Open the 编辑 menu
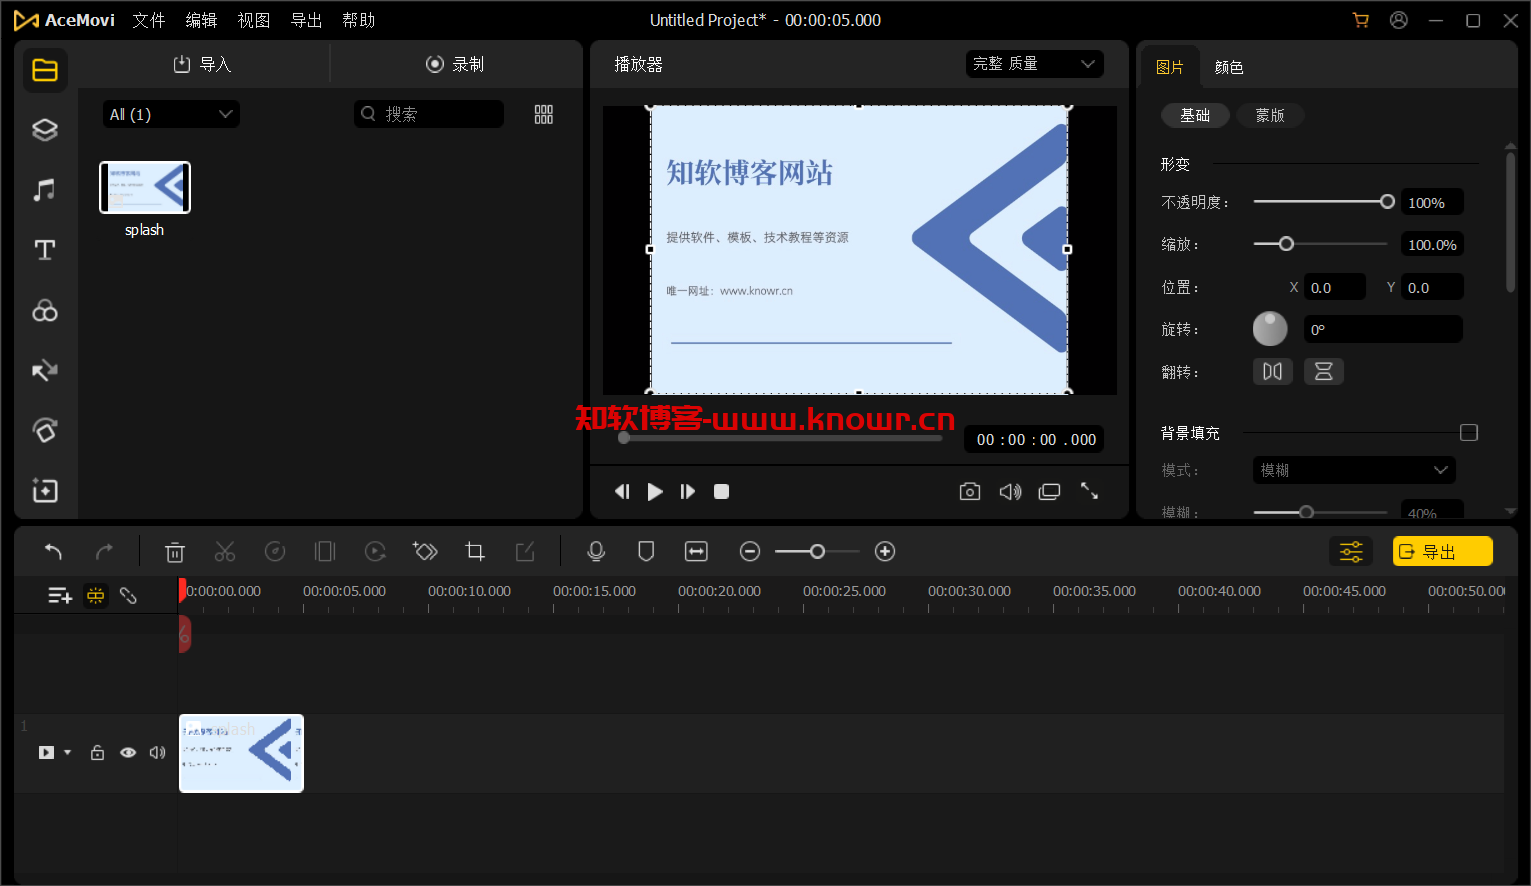The image size is (1531, 886). tap(201, 20)
